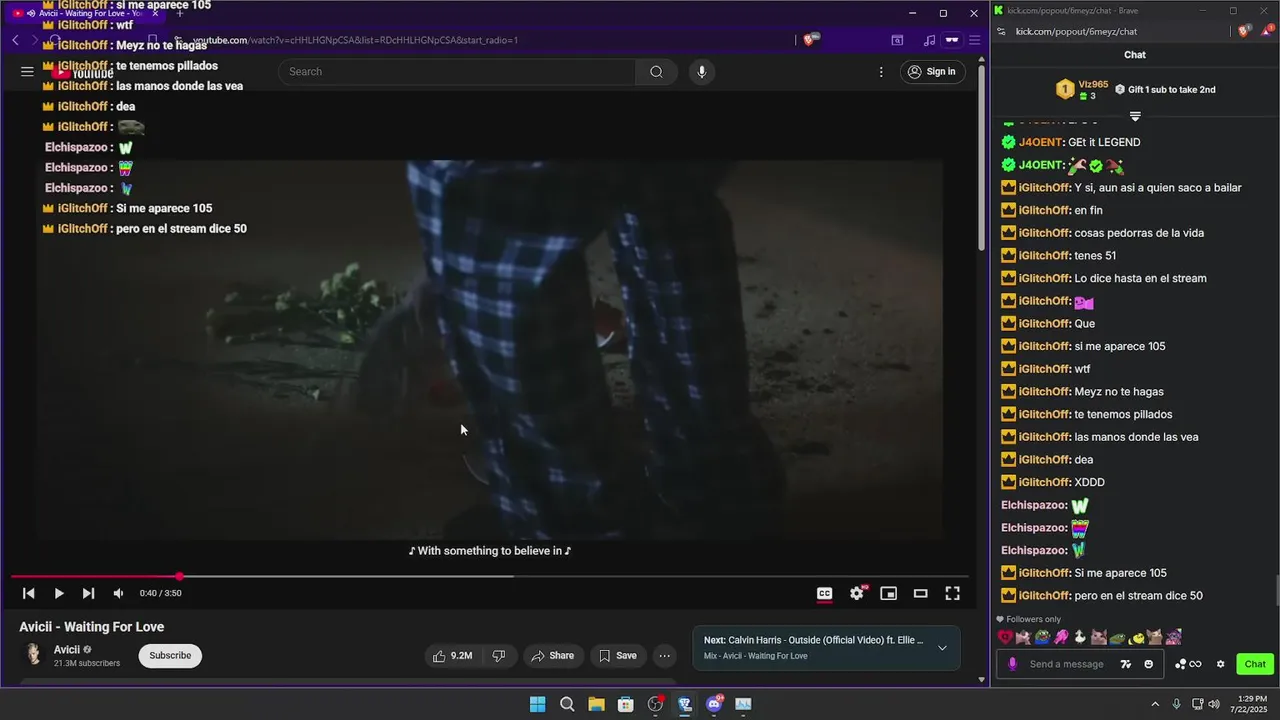Open Brave Rewards triangle icon in Kick window
Viewport: 1280px width, 720px height.
[x=1265, y=31]
